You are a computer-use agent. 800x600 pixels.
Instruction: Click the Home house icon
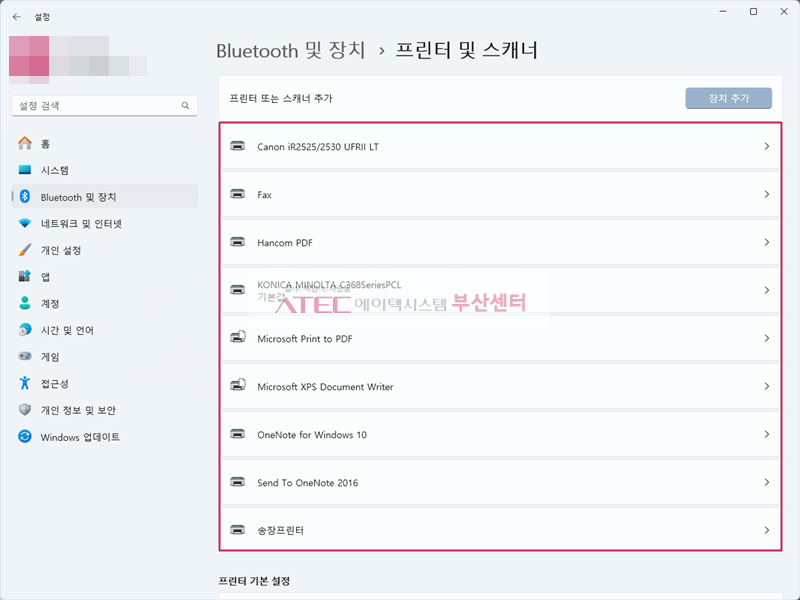(x=24, y=143)
